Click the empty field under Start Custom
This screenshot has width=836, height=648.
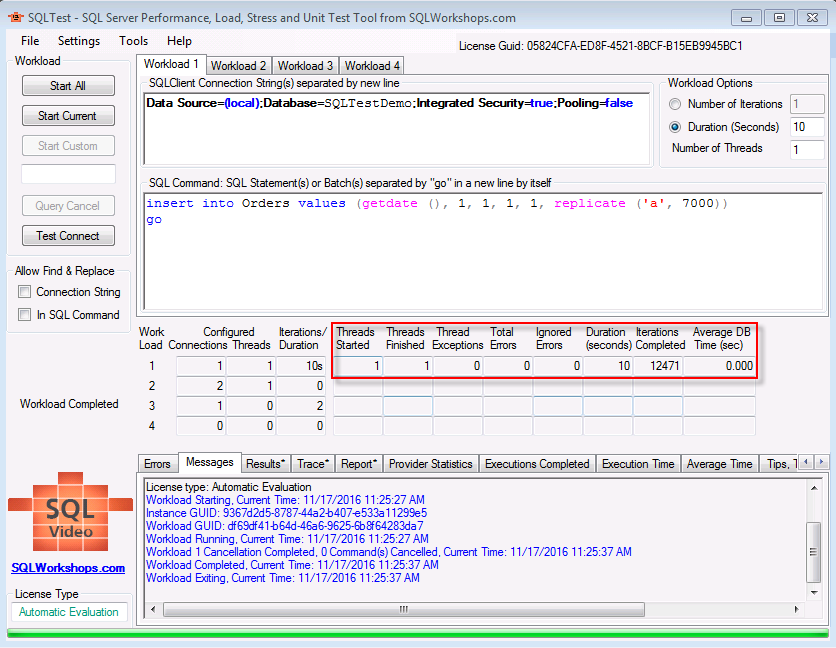pyautogui.click(x=68, y=174)
